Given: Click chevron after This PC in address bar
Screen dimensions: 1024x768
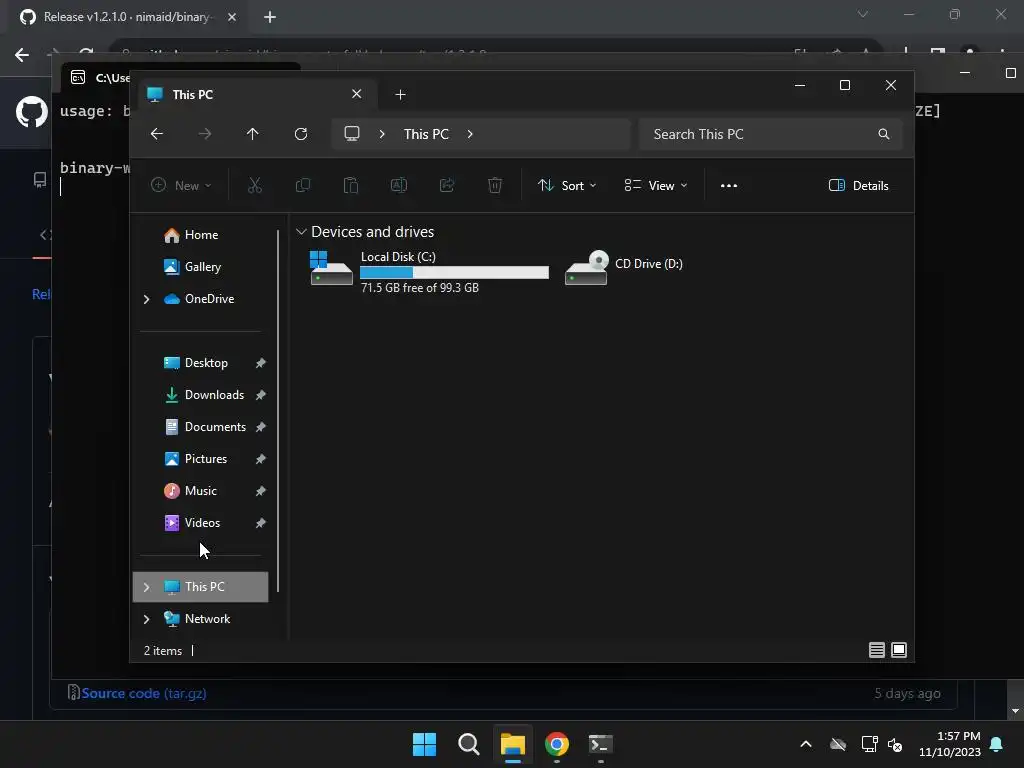Looking at the screenshot, I should click(470, 134).
